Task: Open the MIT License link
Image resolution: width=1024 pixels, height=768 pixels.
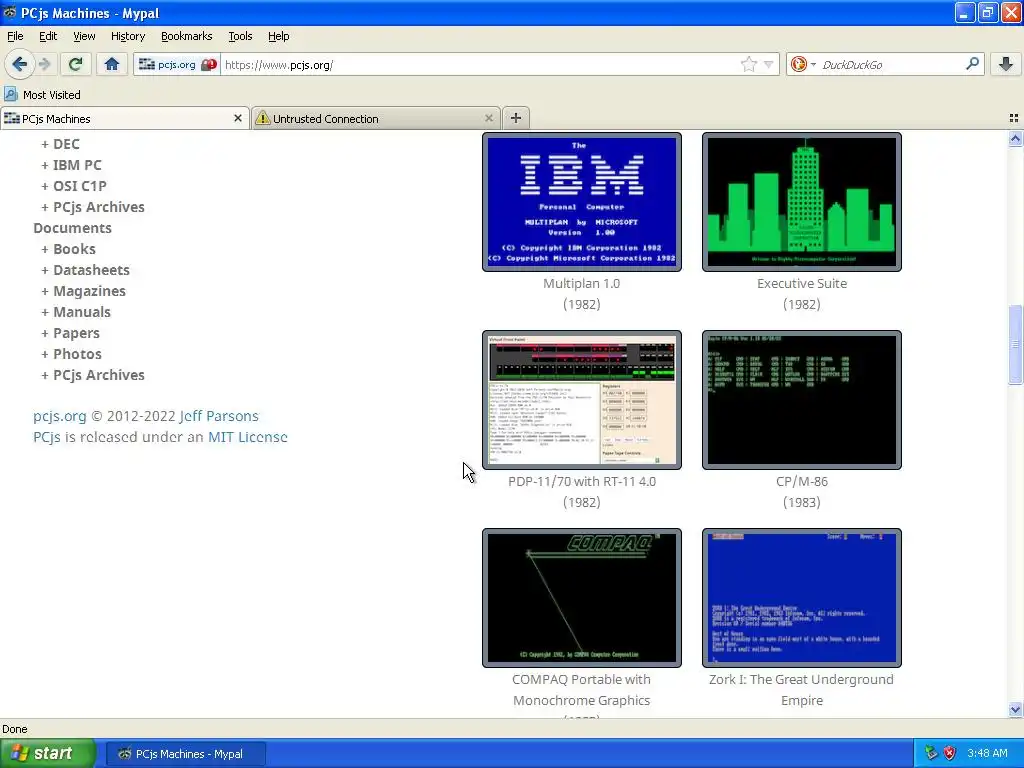Action: pyautogui.click(x=248, y=437)
